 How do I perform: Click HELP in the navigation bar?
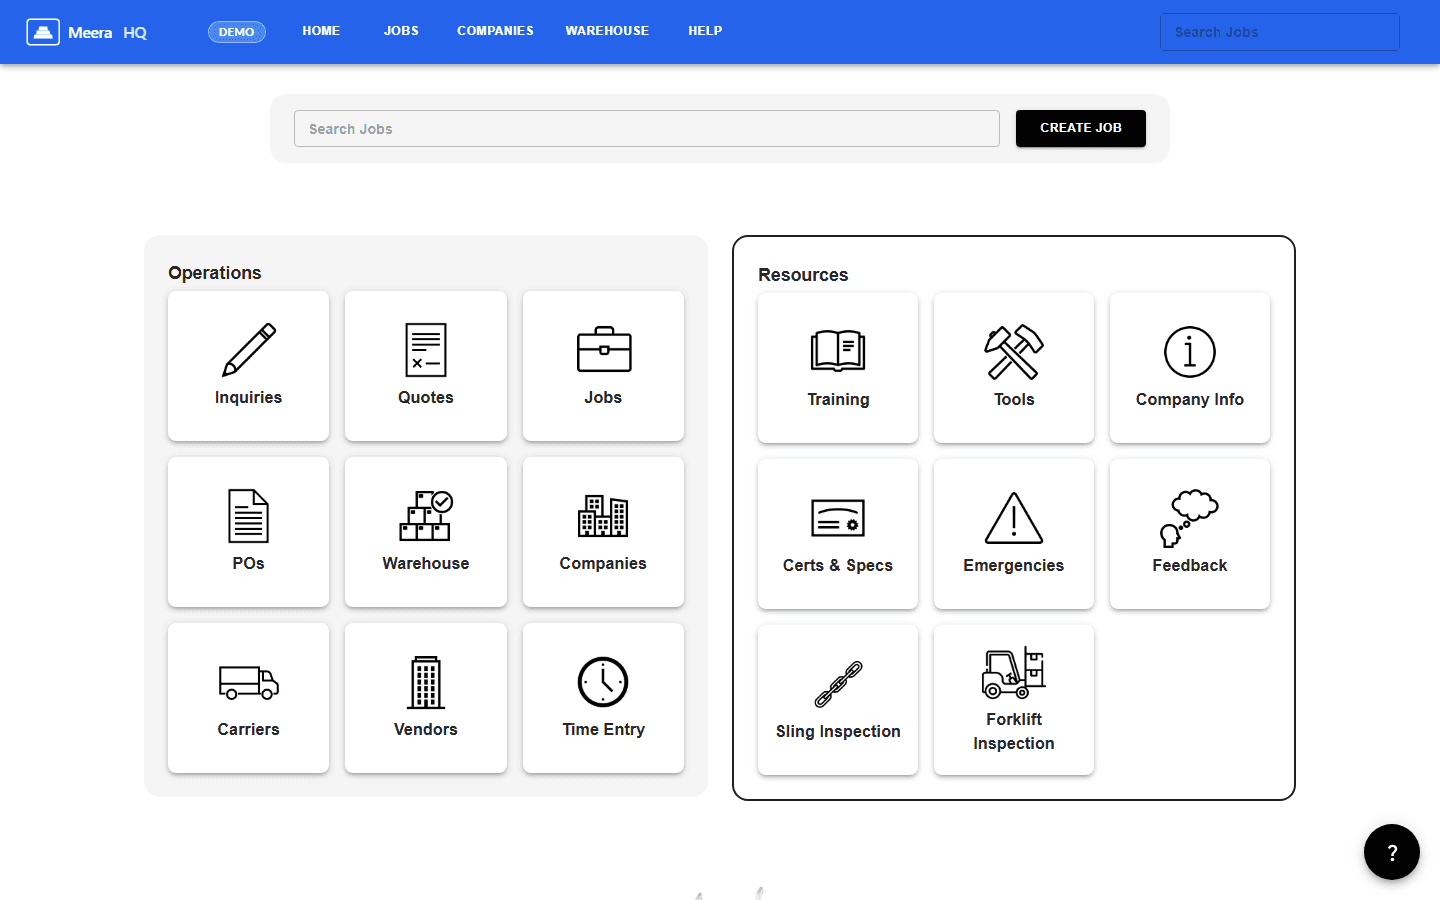[705, 31]
